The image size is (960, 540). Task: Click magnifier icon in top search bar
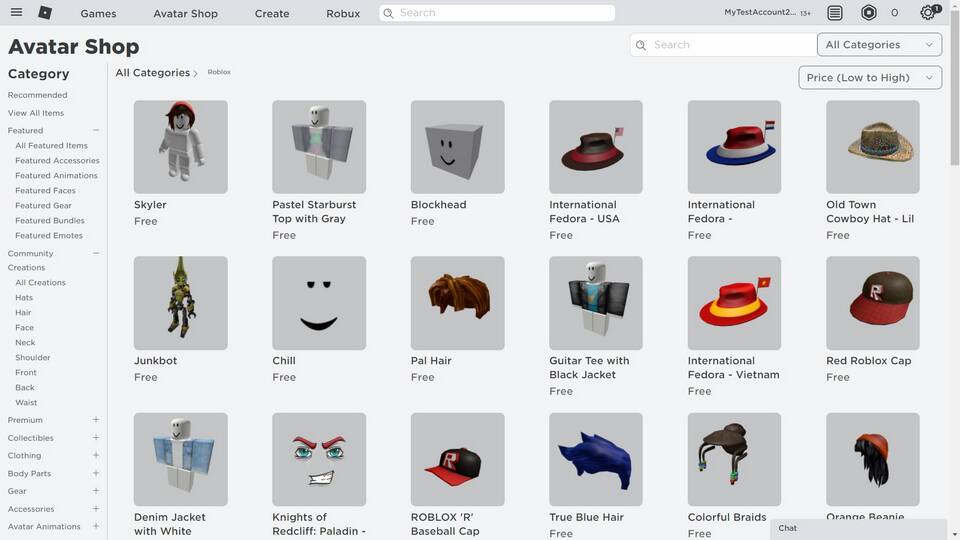pos(388,13)
